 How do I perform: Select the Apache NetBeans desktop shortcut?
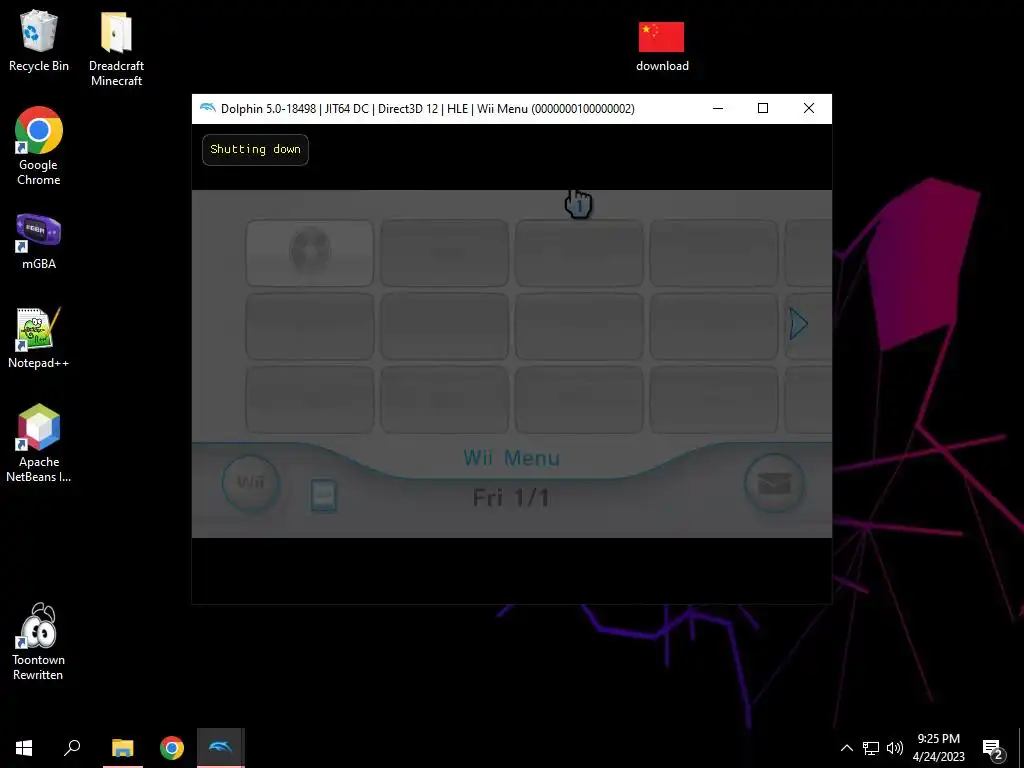pyautogui.click(x=39, y=443)
